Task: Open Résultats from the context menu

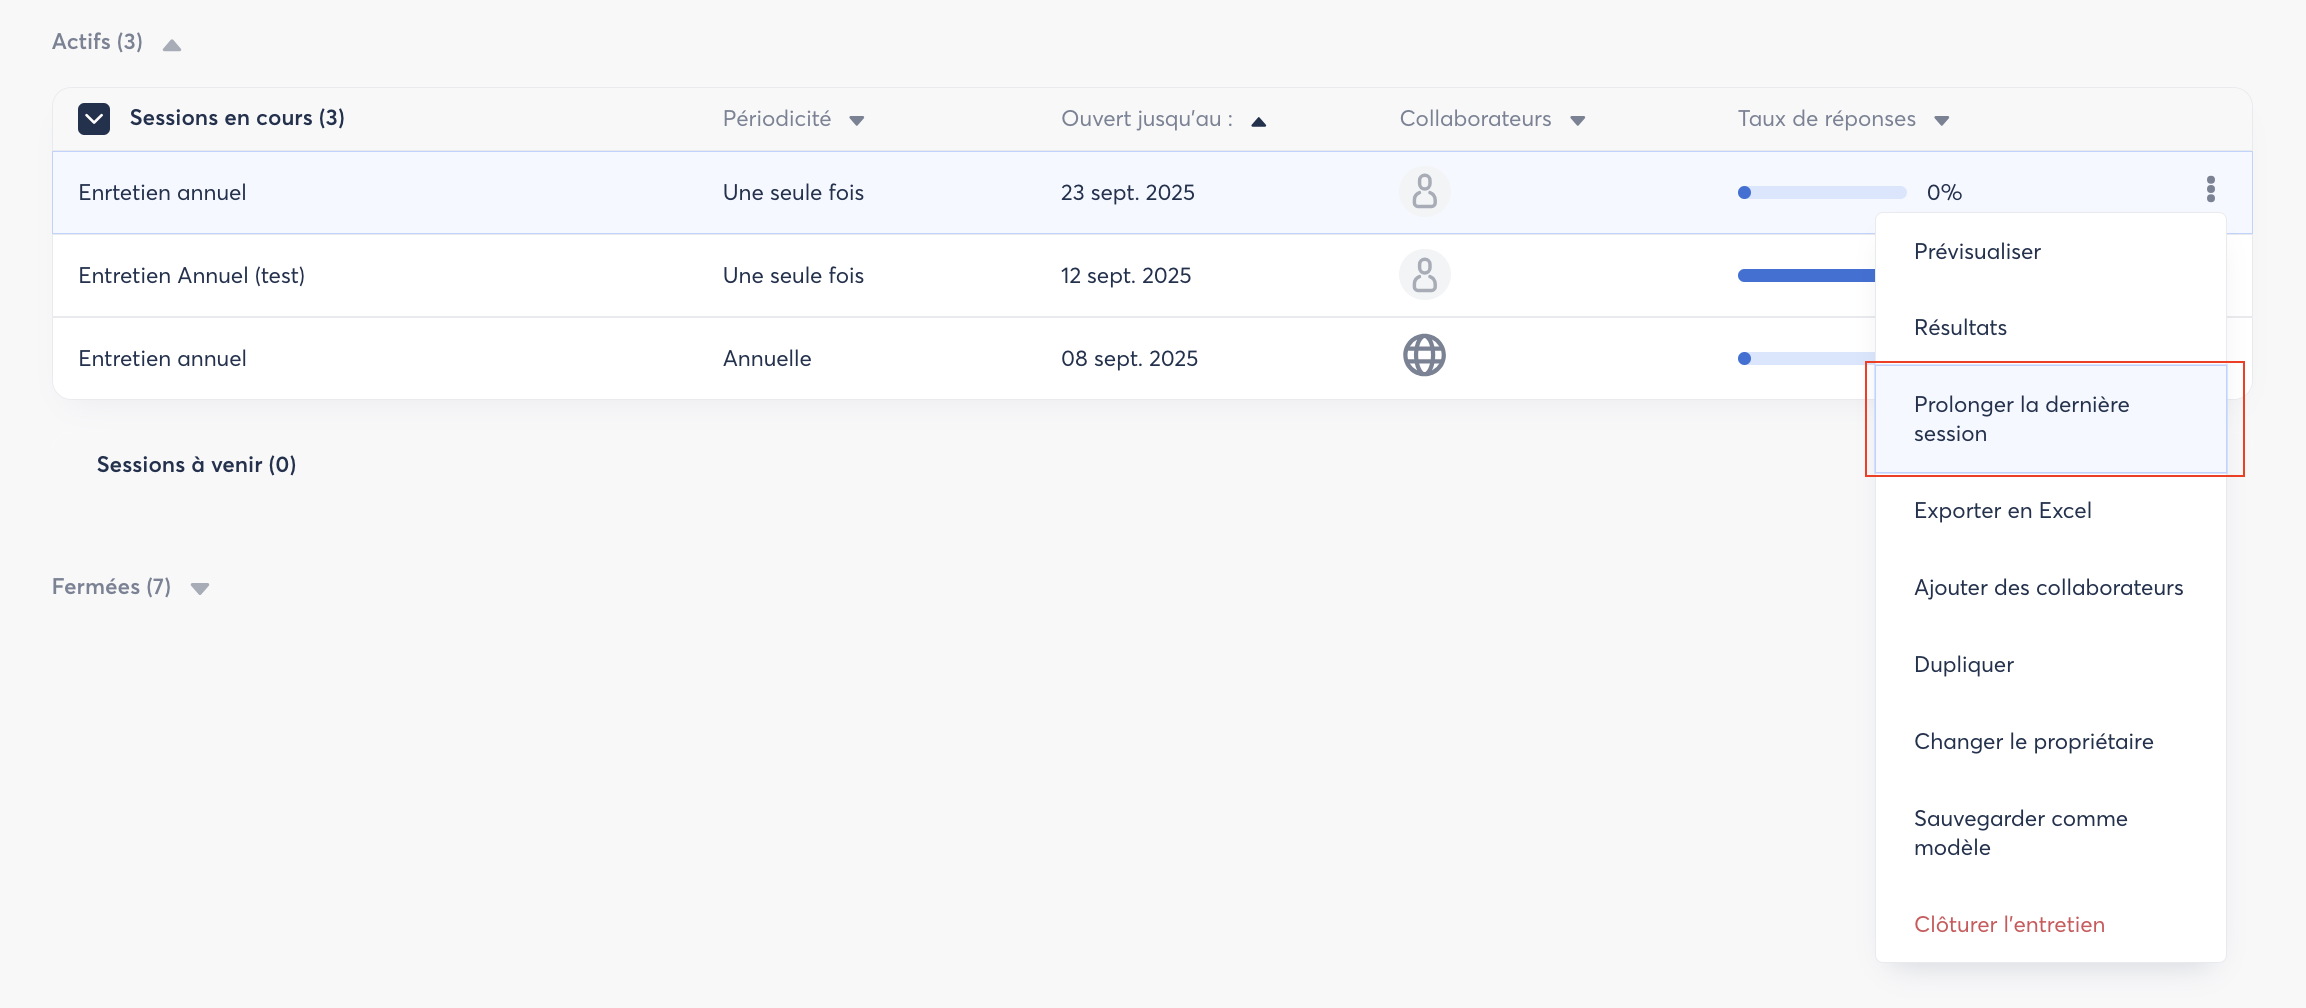Action: 1960,328
